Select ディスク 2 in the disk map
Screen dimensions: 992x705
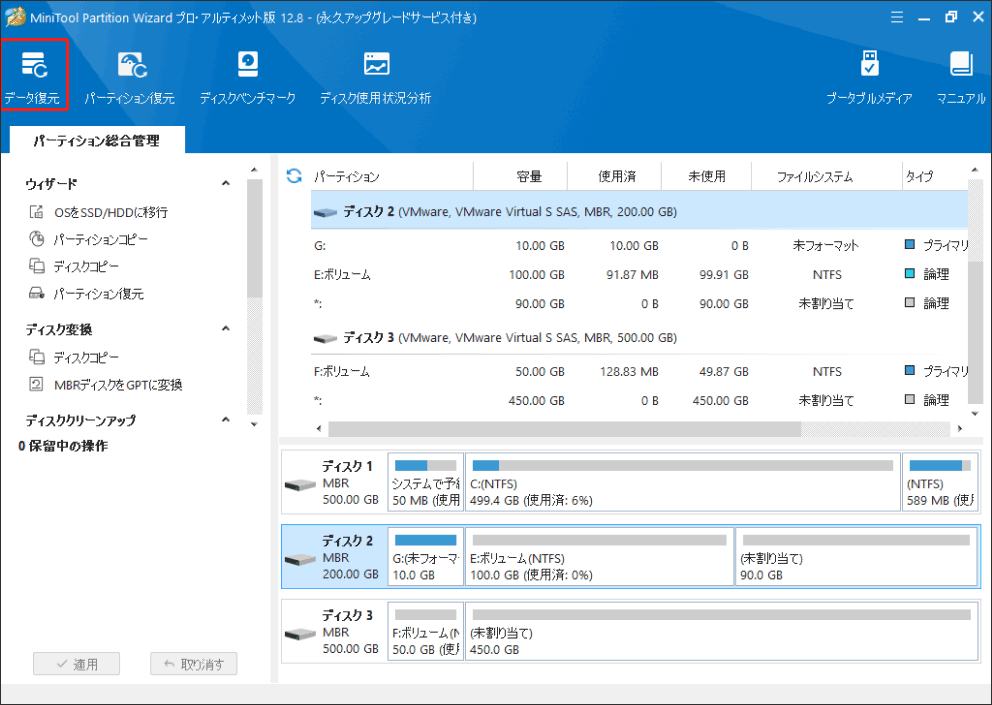[333, 557]
